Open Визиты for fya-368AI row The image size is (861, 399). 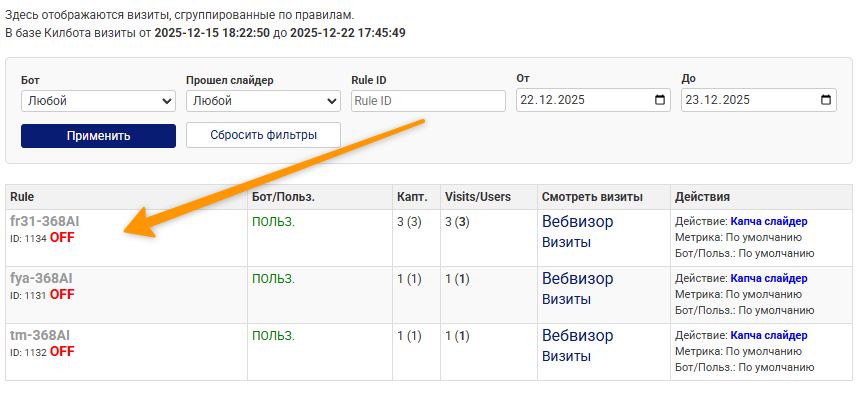(567, 300)
